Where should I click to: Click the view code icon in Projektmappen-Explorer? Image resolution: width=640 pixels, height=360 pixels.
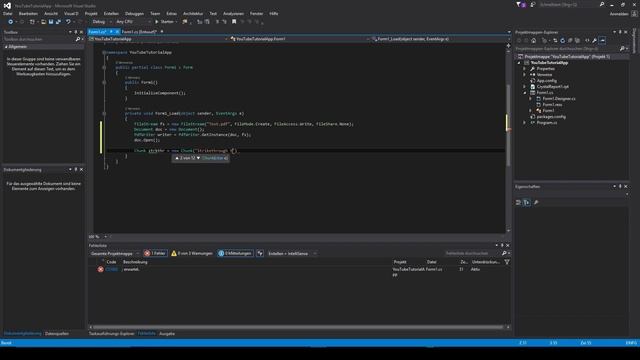tap(587, 40)
